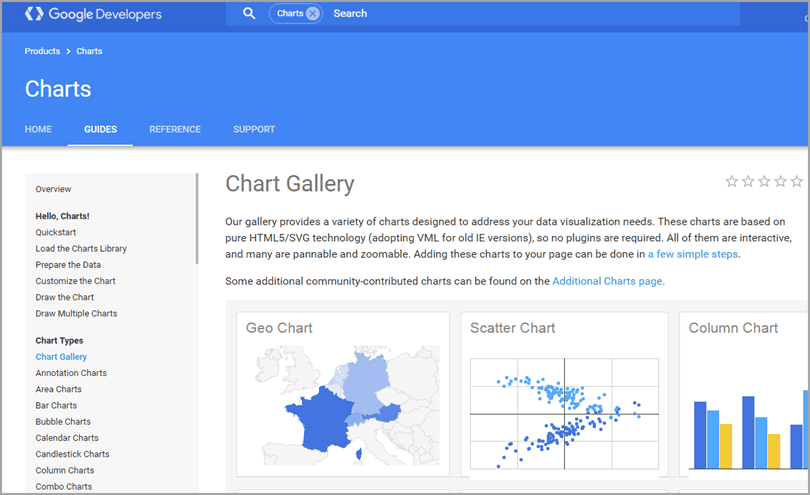Open Annotation Charts in sidebar

71,373
